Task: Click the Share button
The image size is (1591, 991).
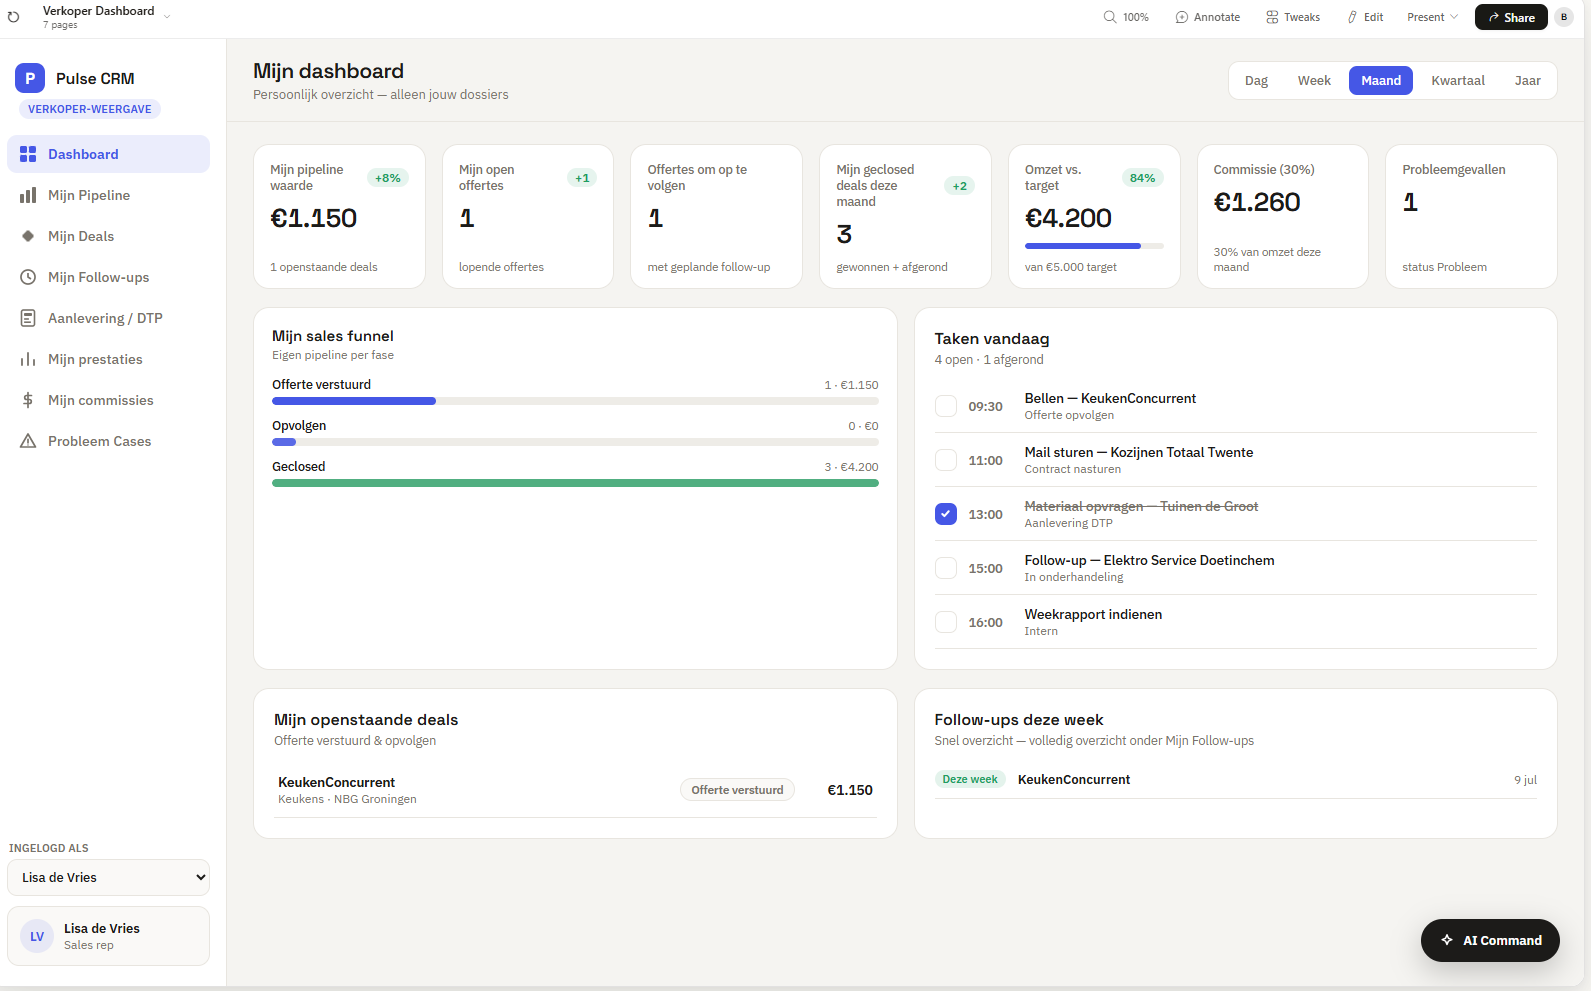Action: coord(1511,17)
